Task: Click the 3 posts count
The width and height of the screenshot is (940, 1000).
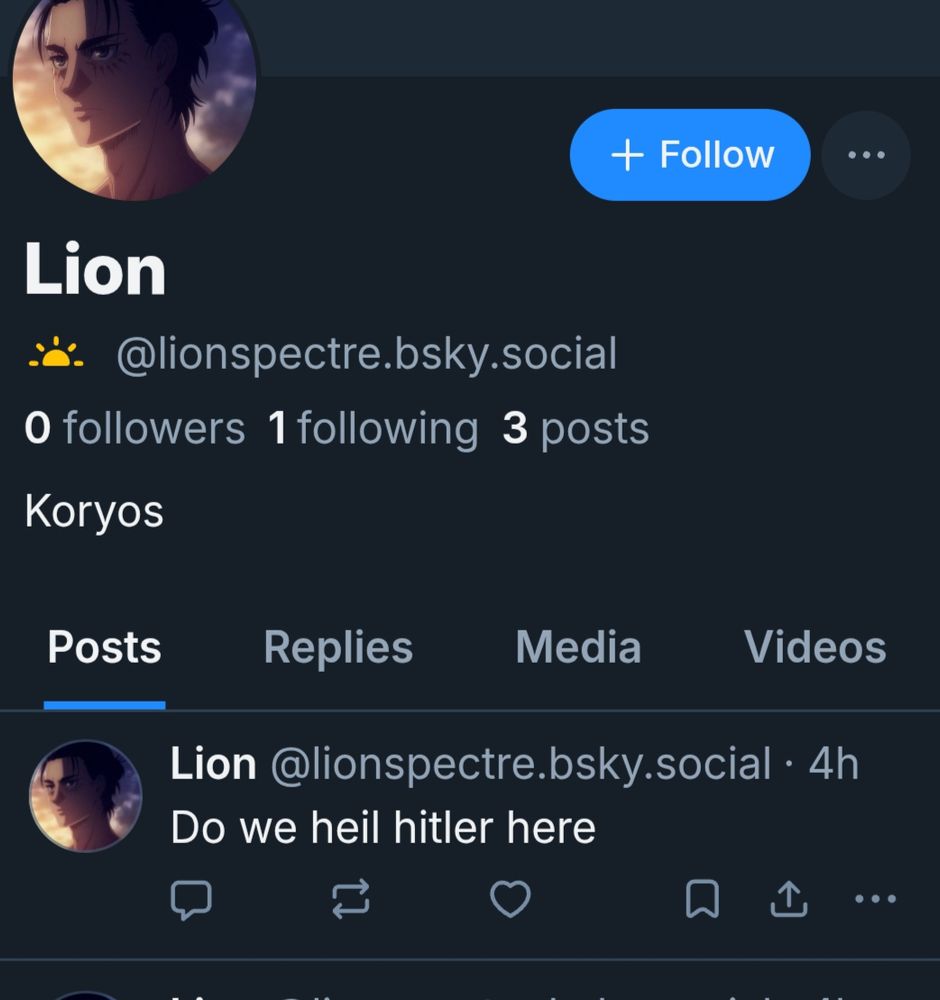Action: pos(576,428)
